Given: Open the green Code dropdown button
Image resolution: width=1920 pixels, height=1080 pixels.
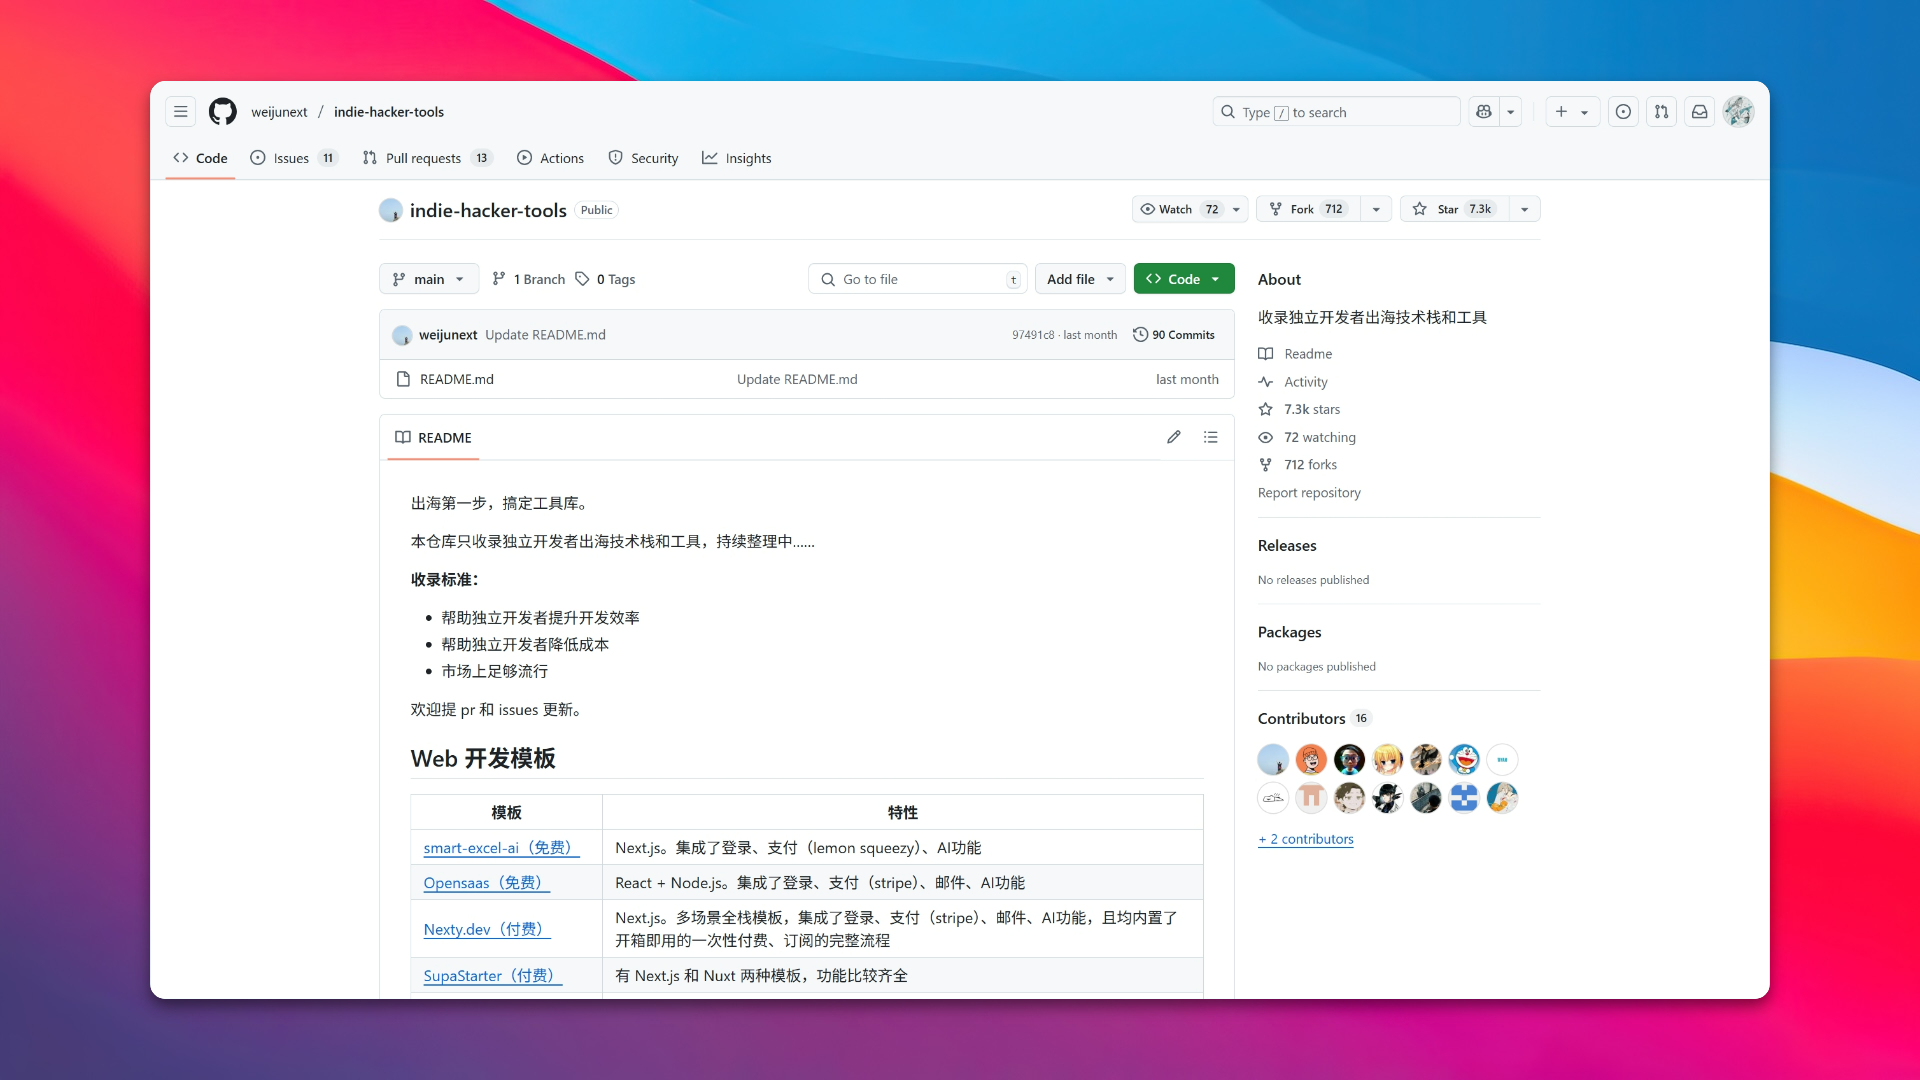Looking at the screenshot, I should (x=1184, y=279).
